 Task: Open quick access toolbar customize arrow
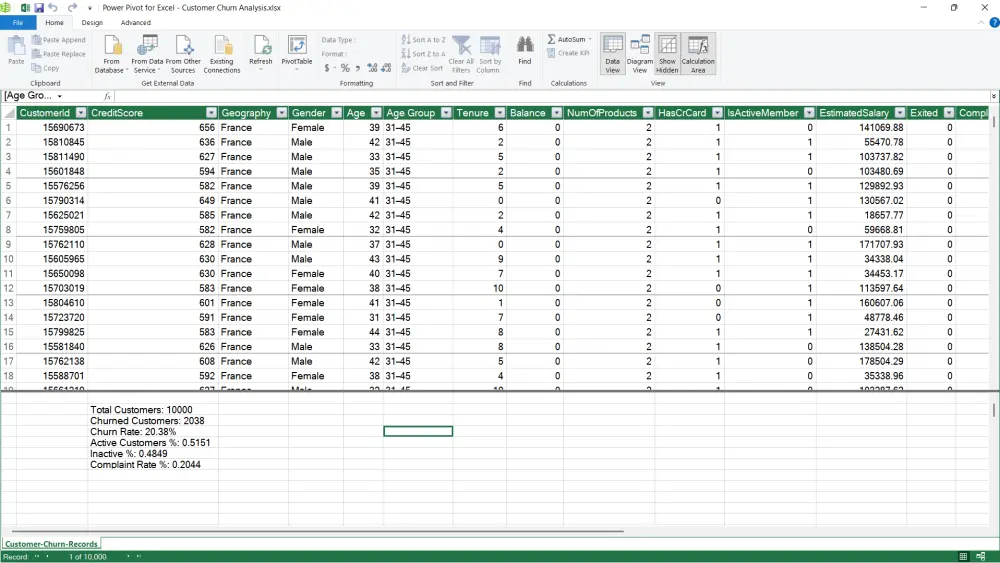click(89, 8)
